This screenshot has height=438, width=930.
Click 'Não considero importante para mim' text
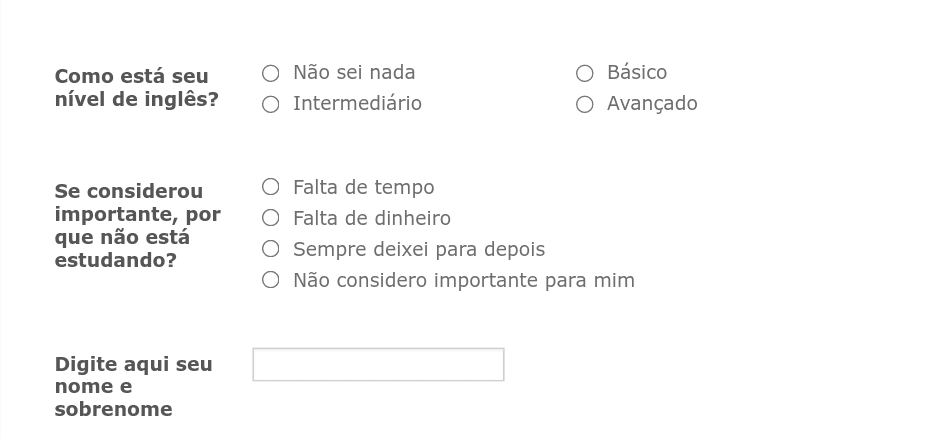464,280
